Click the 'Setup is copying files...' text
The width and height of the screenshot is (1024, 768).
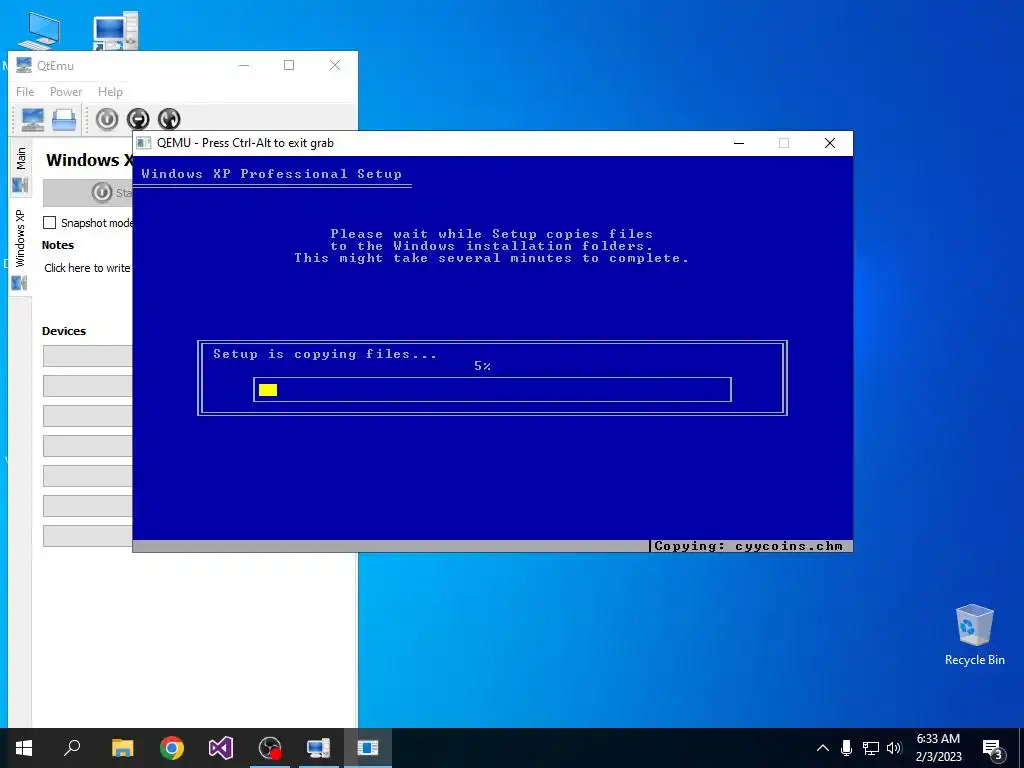325,354
